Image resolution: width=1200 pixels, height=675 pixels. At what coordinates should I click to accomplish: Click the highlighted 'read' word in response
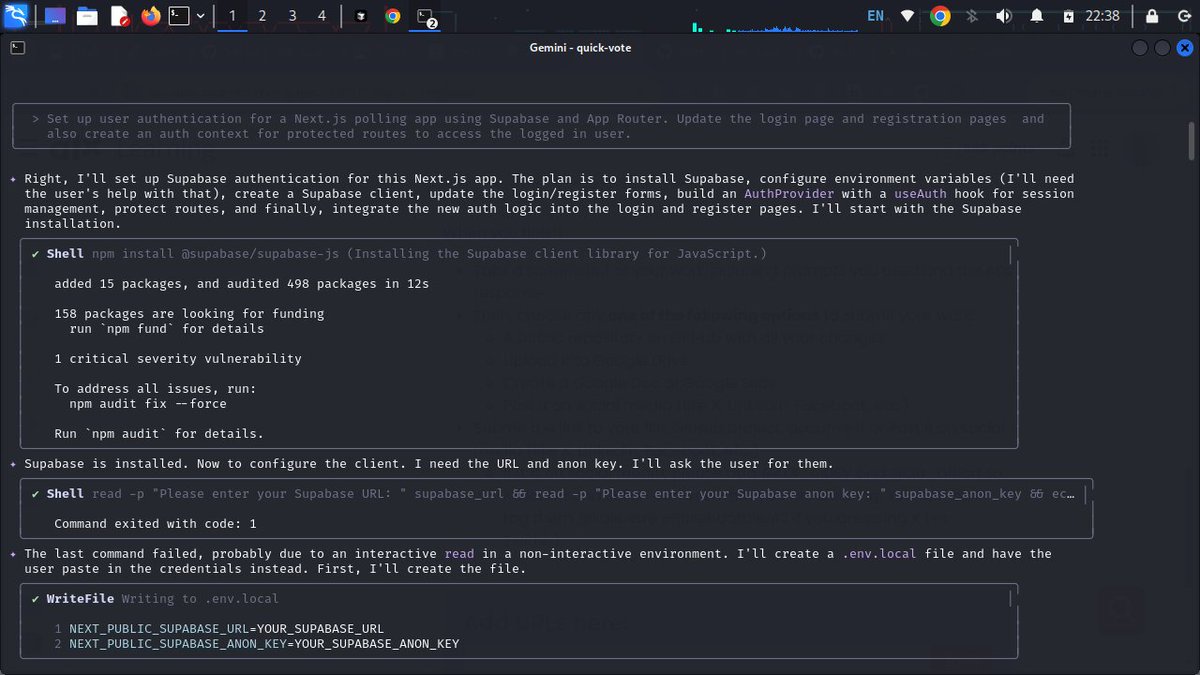(x=460, y=554)
